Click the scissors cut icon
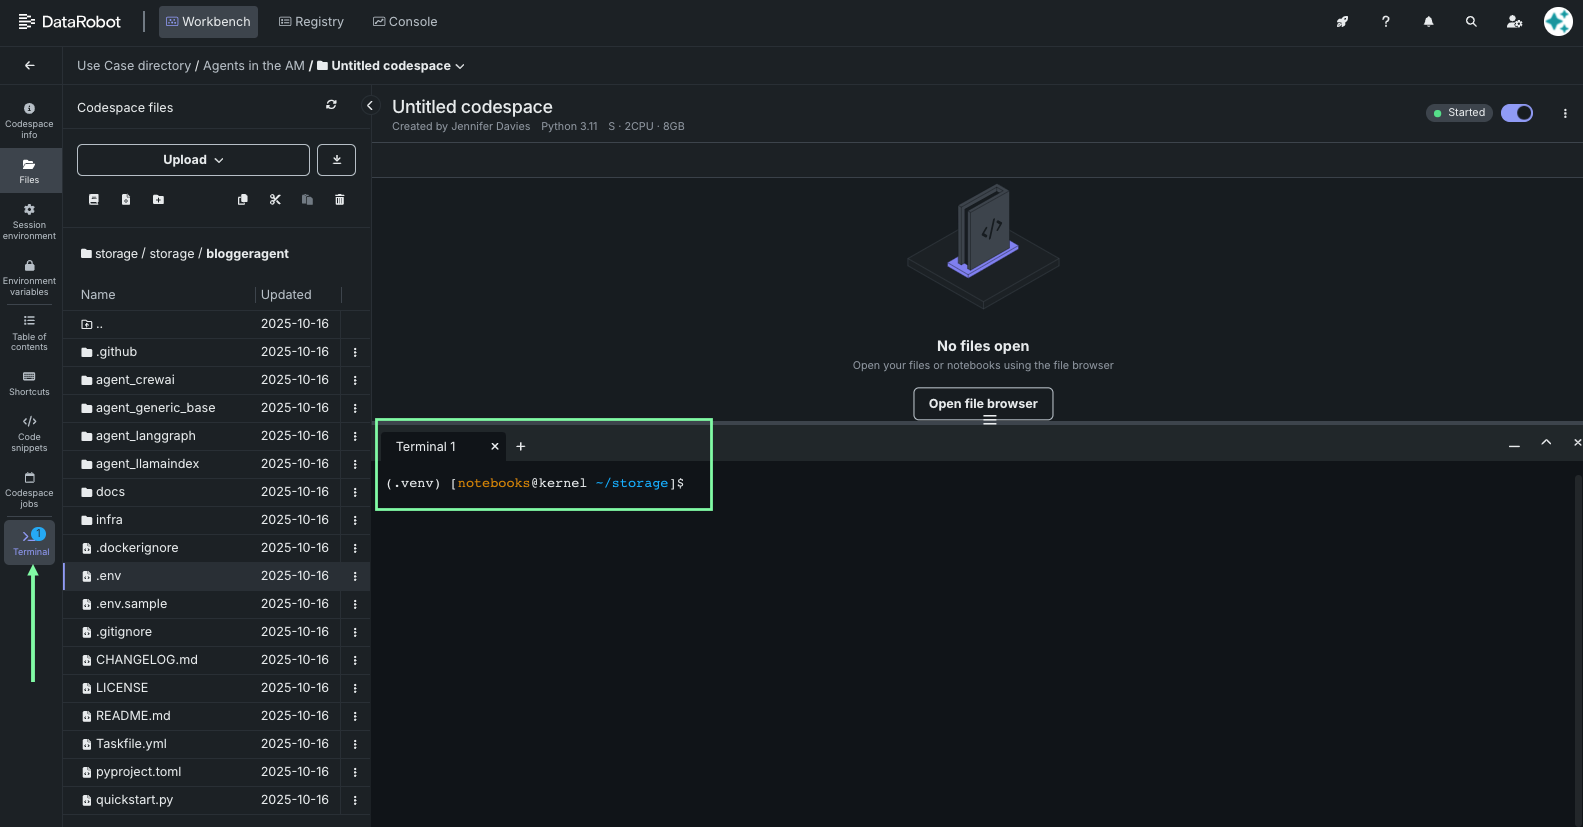The height and width of the screenshot is (827, 1583). [275, 200]
